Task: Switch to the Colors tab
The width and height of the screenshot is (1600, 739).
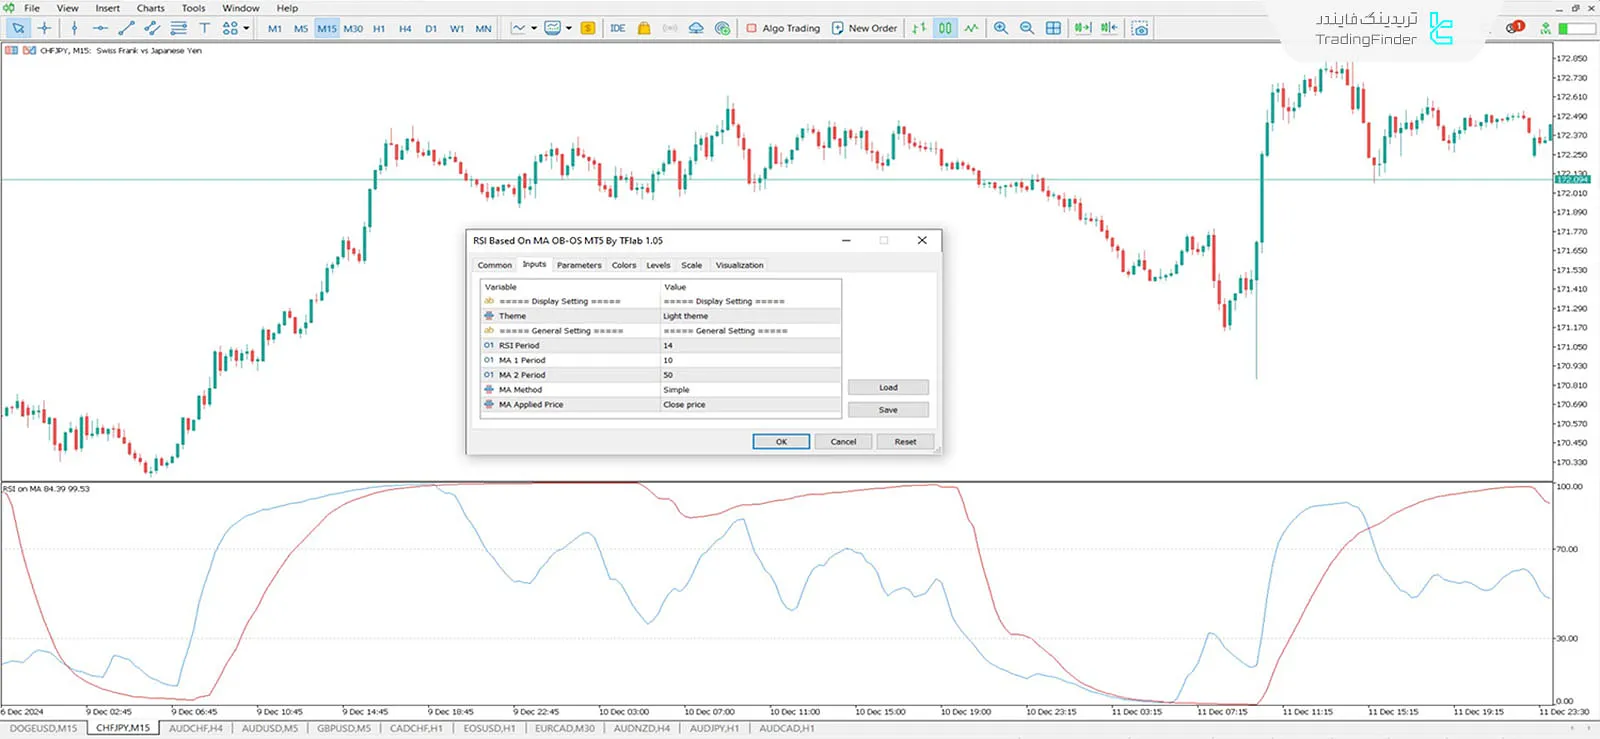Action: 624,265
